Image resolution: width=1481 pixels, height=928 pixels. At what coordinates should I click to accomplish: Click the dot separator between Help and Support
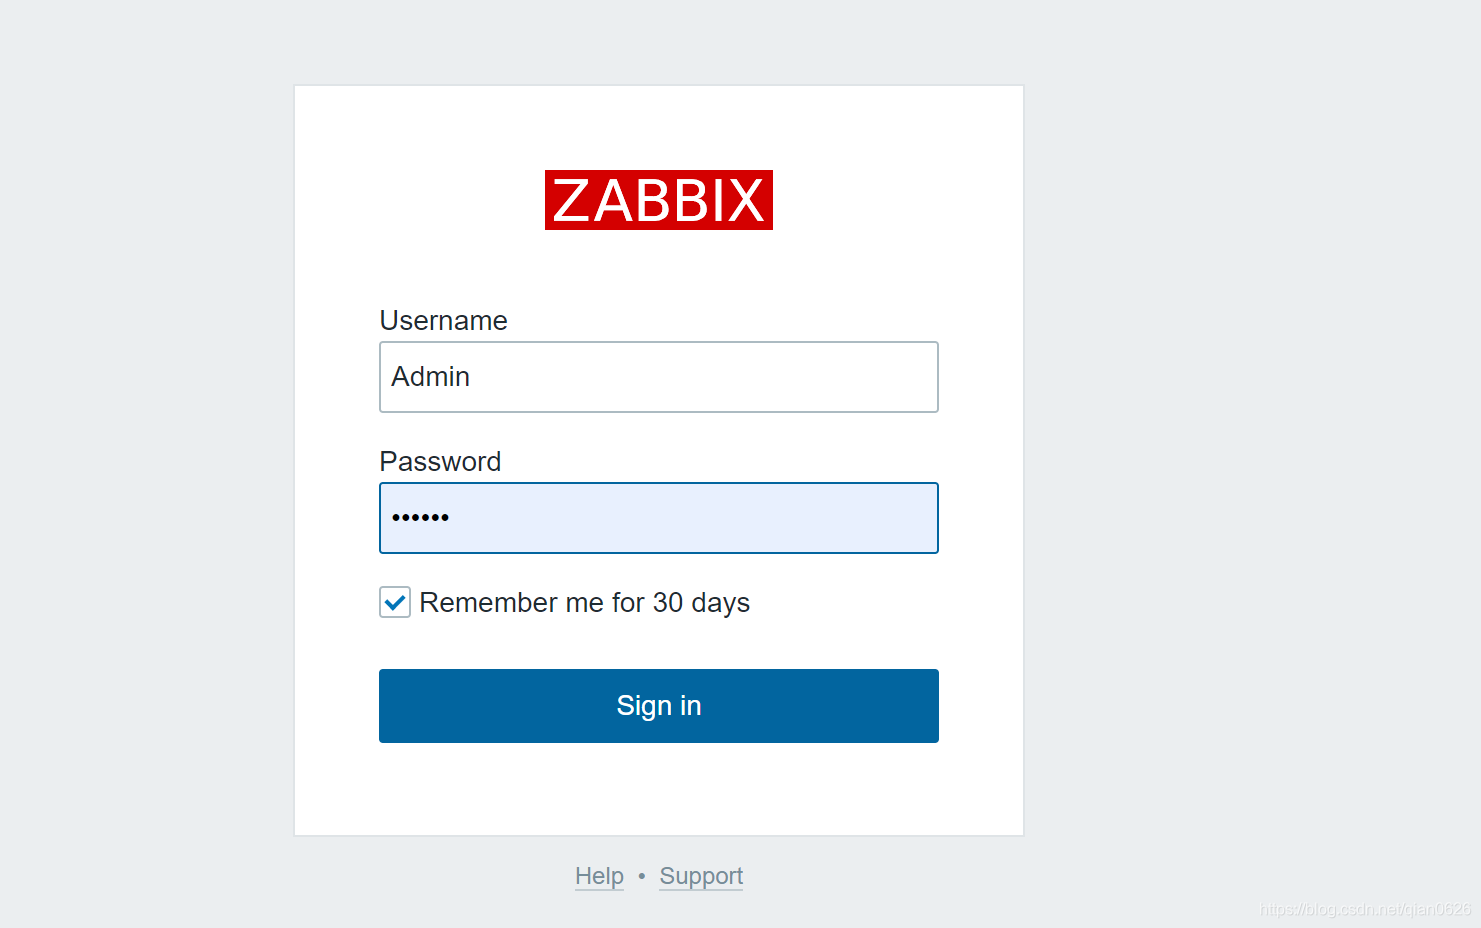coord(641,876)
